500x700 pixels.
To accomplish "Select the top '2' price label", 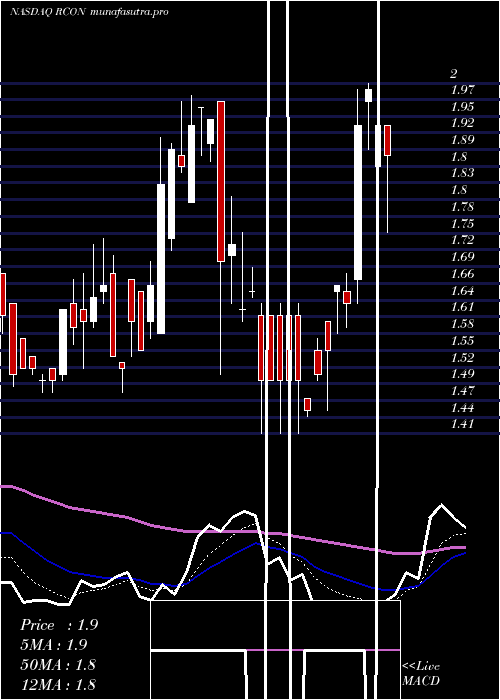I will [x=454, y=74].
